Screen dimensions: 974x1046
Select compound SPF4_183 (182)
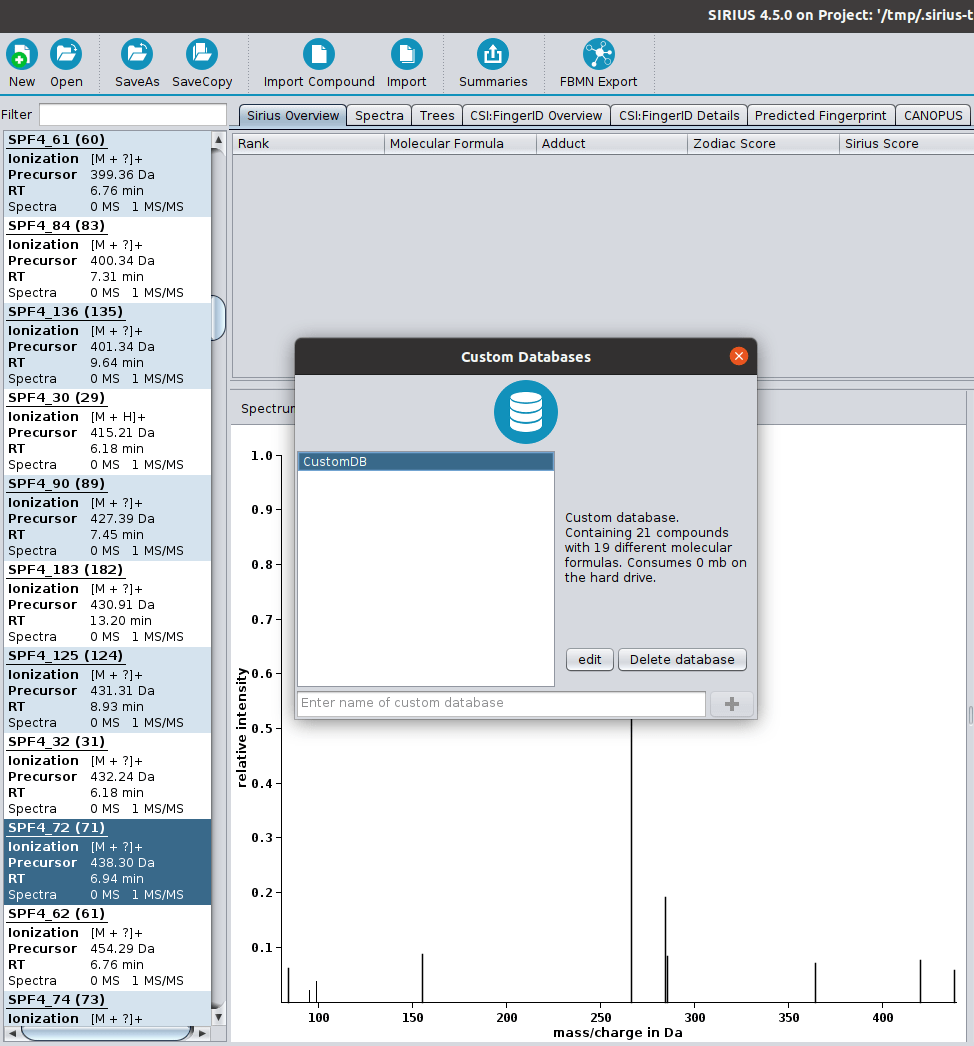pos(107,604)
